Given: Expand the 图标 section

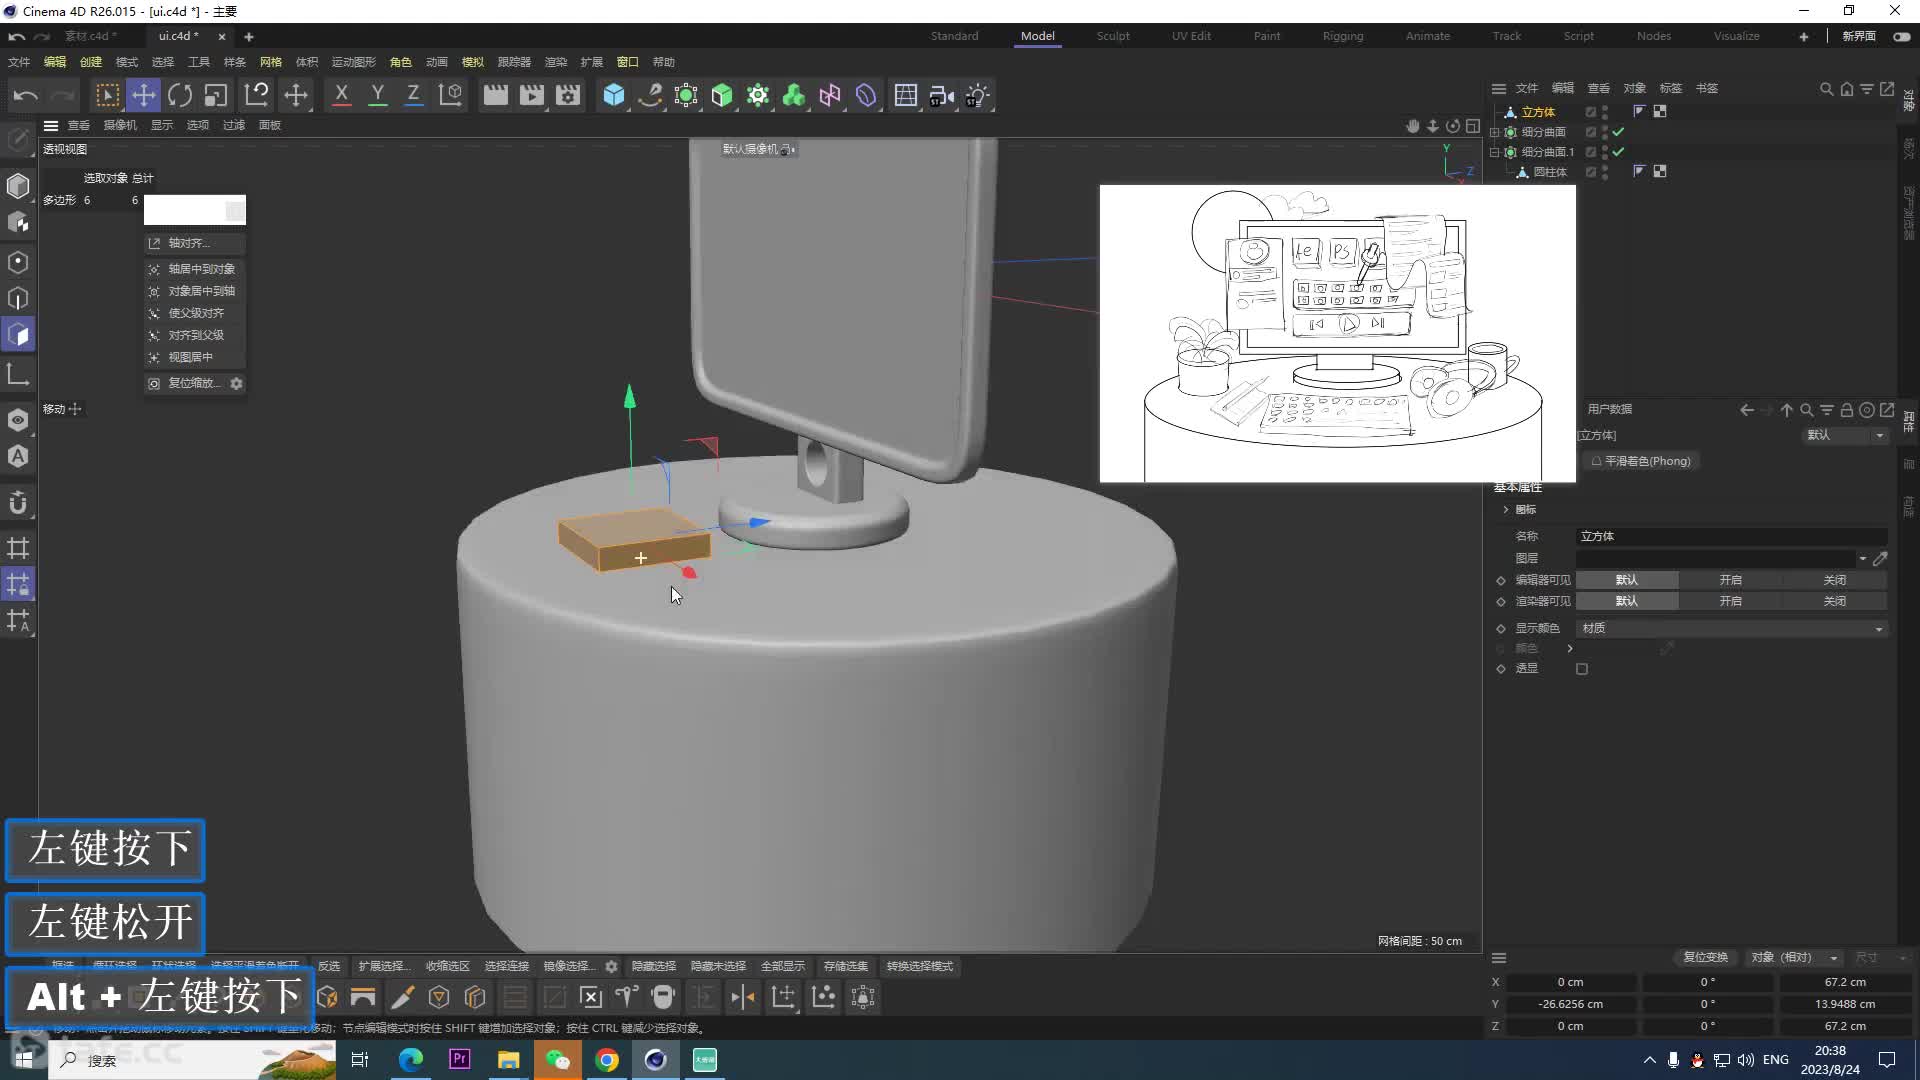Looking at the screenshot, I should pos(1506,510).
